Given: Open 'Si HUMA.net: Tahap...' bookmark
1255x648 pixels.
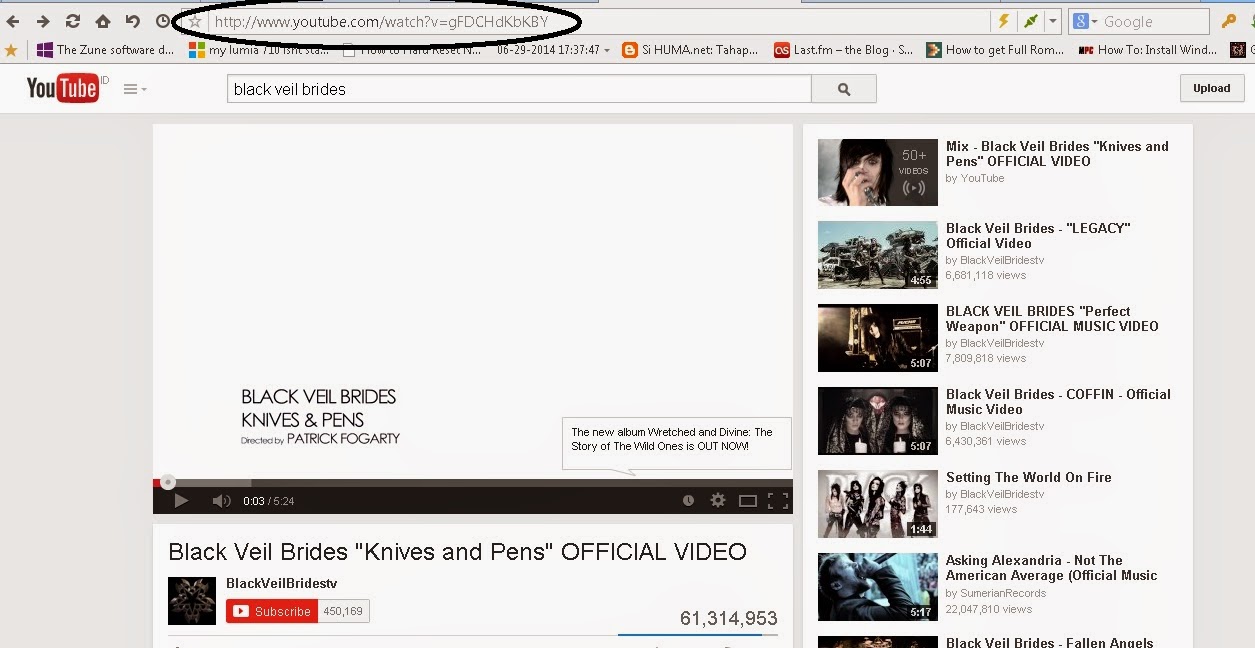Looking at the screenshot, I should (689, 49).
